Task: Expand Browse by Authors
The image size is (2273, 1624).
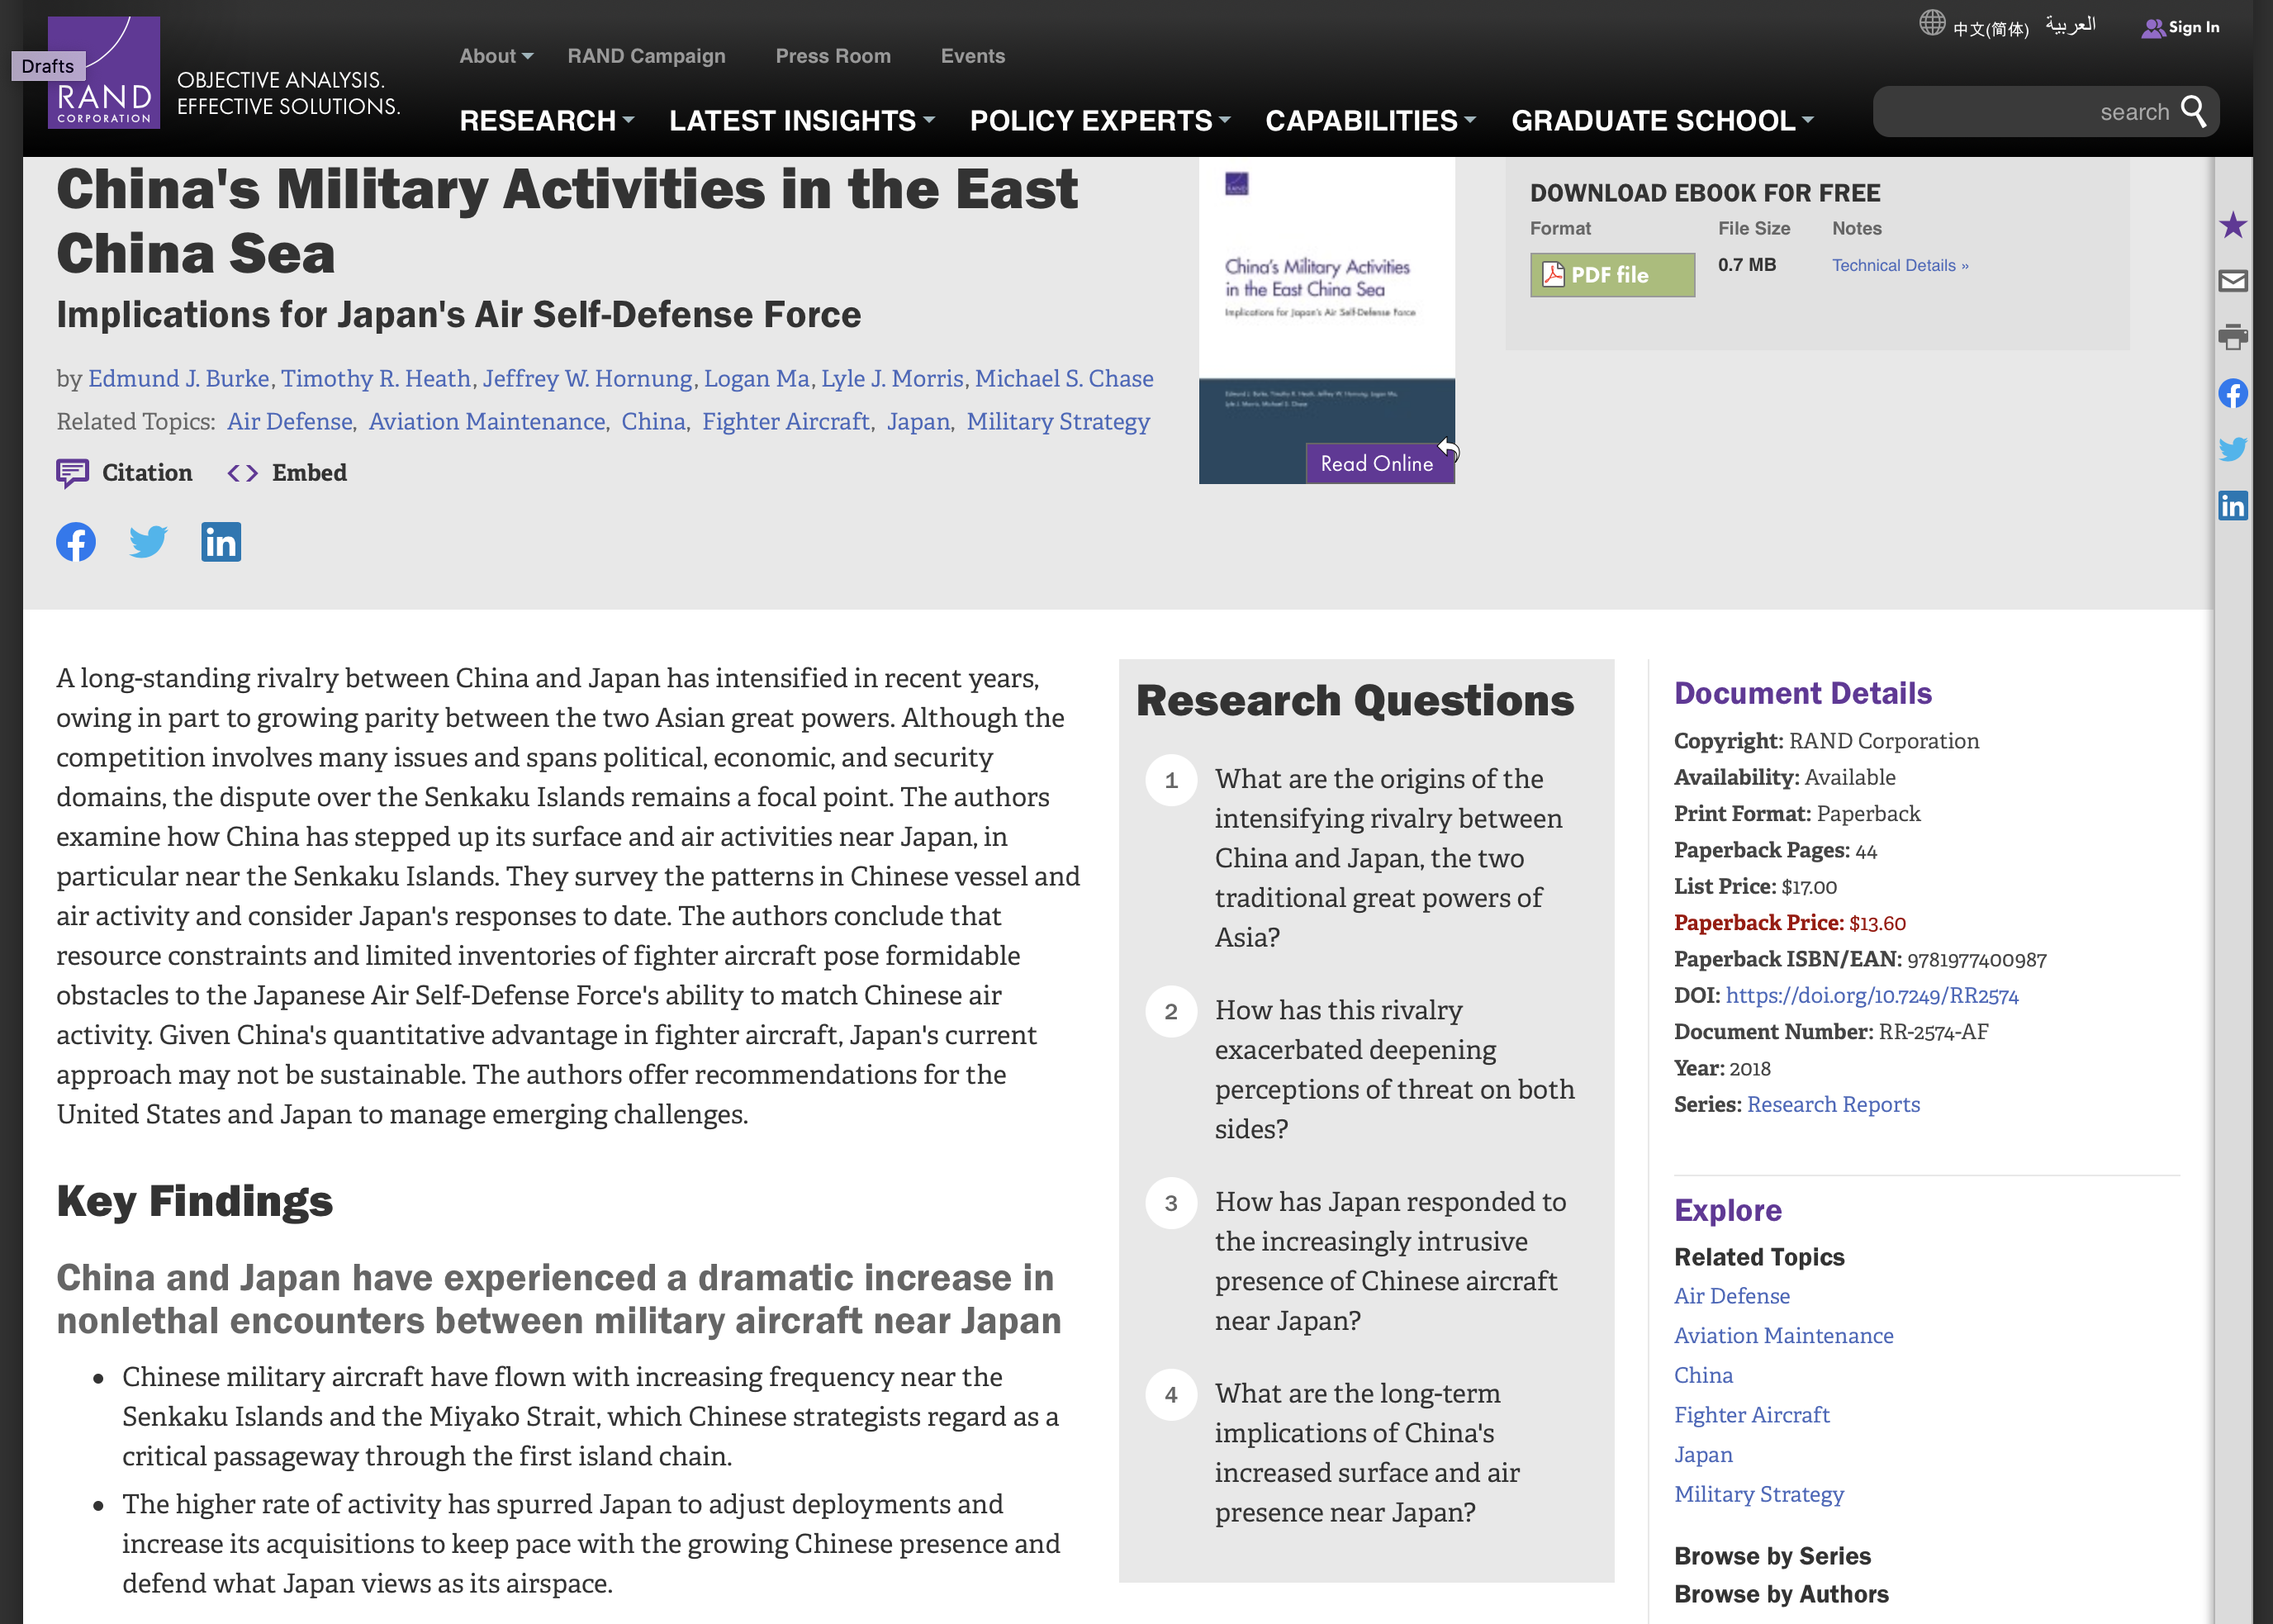Action: click(x=1781, y=1594)
